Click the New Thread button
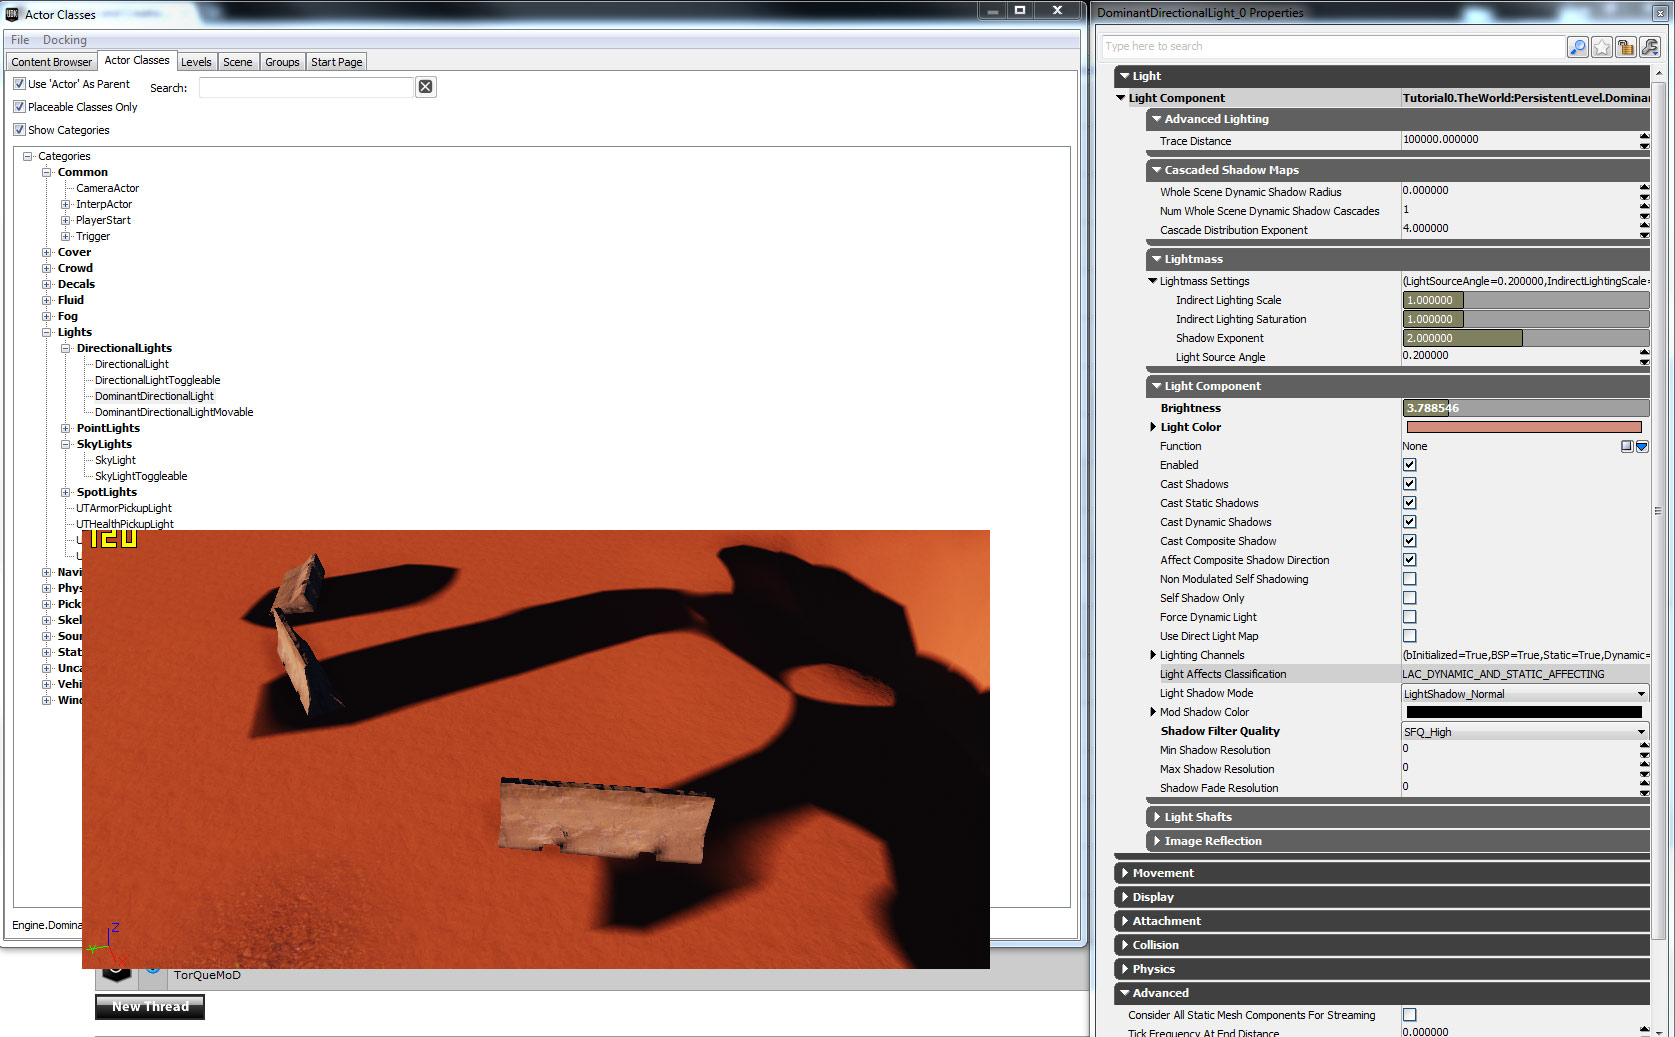The width and height of the screenshot is (1675, 1037). pos(150,1006)
